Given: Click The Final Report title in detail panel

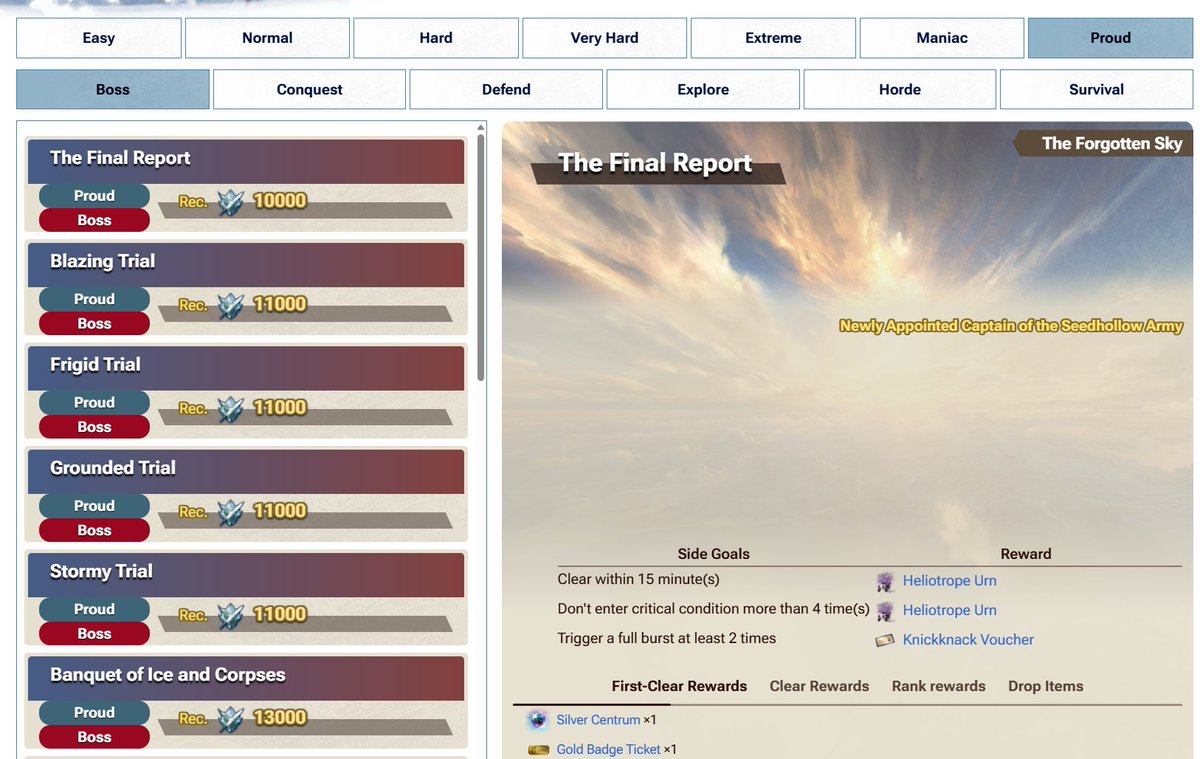Looking at the screenshot, I should point(655,164).
